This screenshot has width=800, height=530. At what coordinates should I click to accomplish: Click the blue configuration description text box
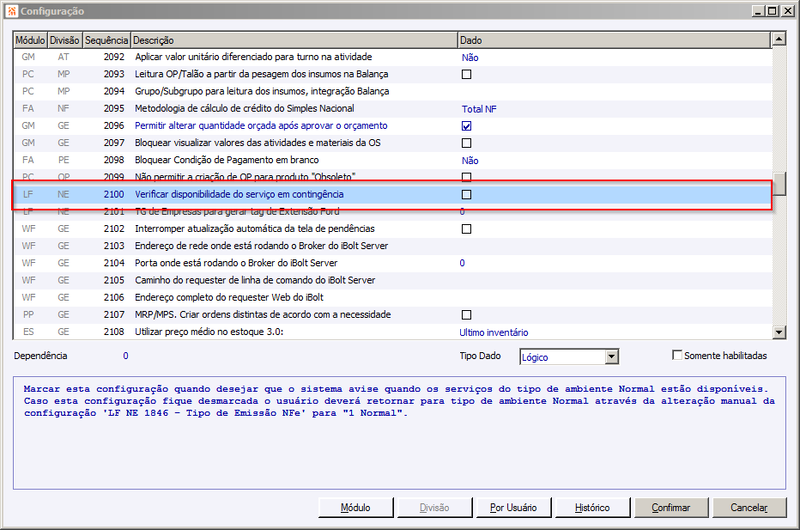[399, 433]
